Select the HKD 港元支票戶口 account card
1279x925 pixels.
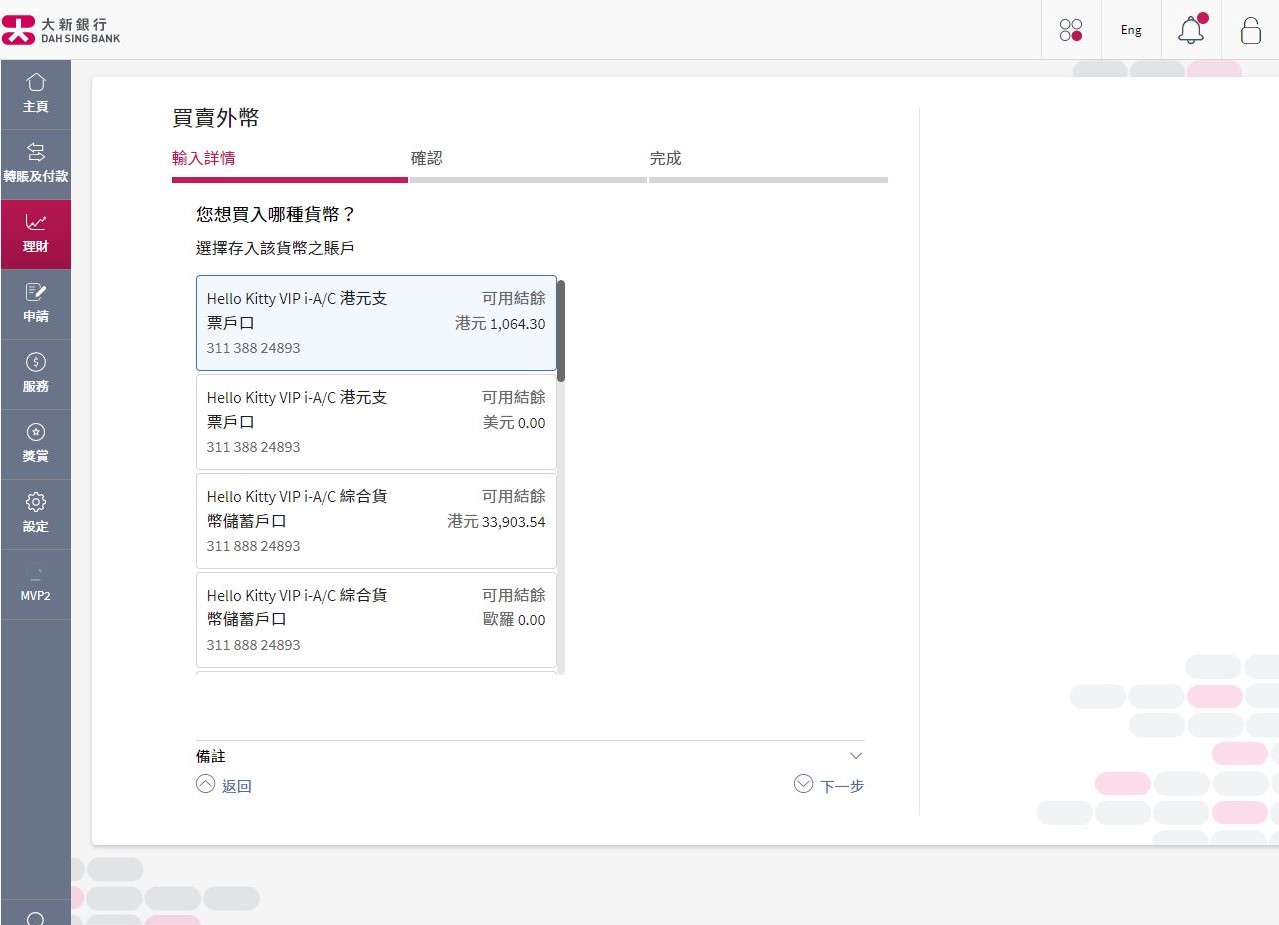[376, 322]
